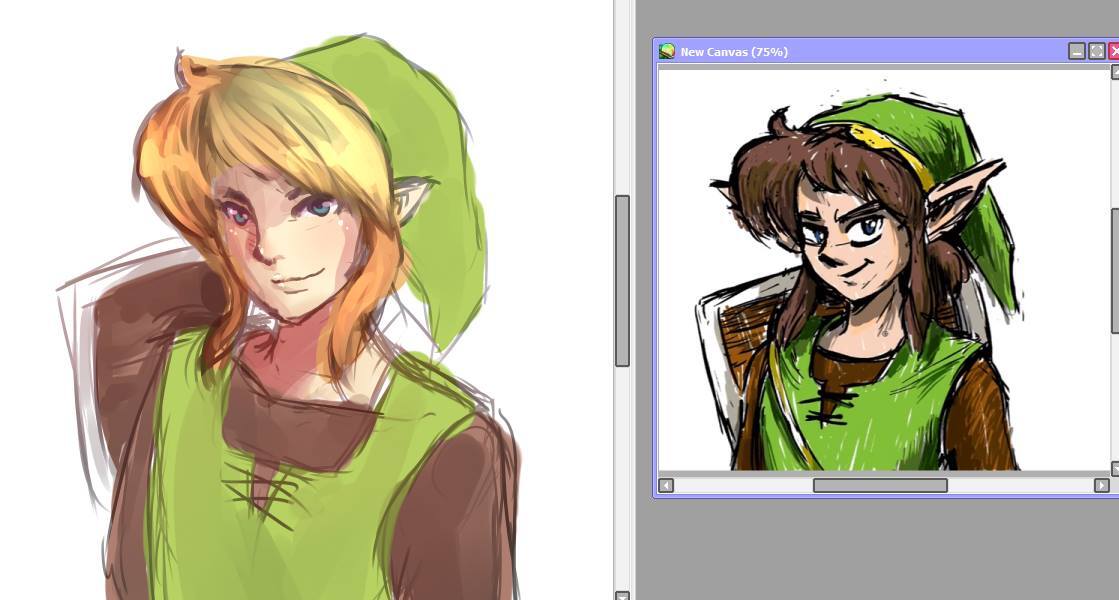Click horizontal scrollbar track right of the thumb

[x=1020, y=485]
